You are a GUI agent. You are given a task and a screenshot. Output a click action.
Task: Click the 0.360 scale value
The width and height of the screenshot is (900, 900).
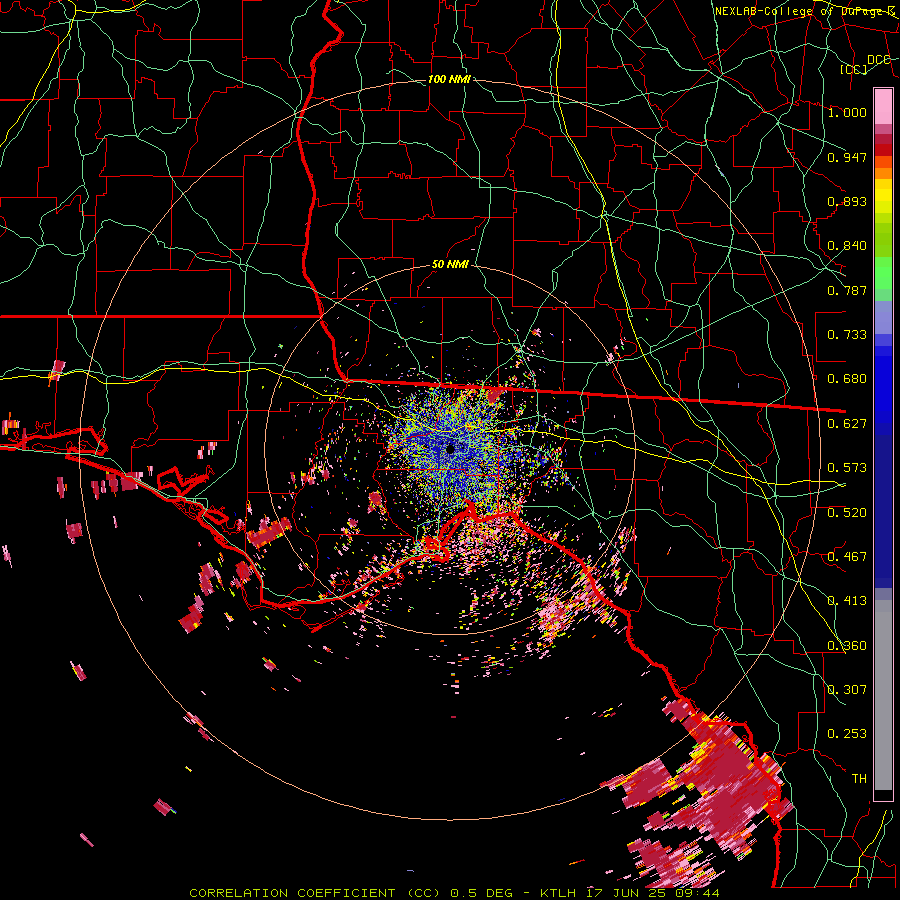[x=847, y=646]
